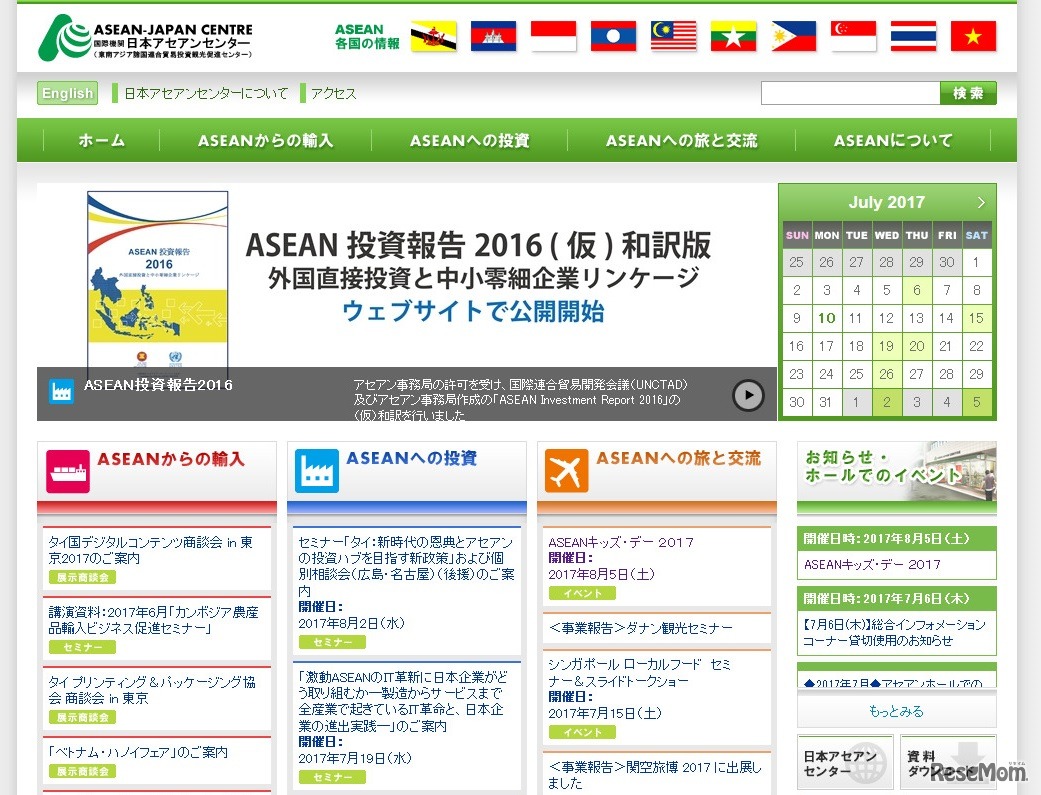Viewport: 1041px width, 795px height.
Task: Open 激動ASEANのIT革新 seminar article
Action: [x=403, y=701]
